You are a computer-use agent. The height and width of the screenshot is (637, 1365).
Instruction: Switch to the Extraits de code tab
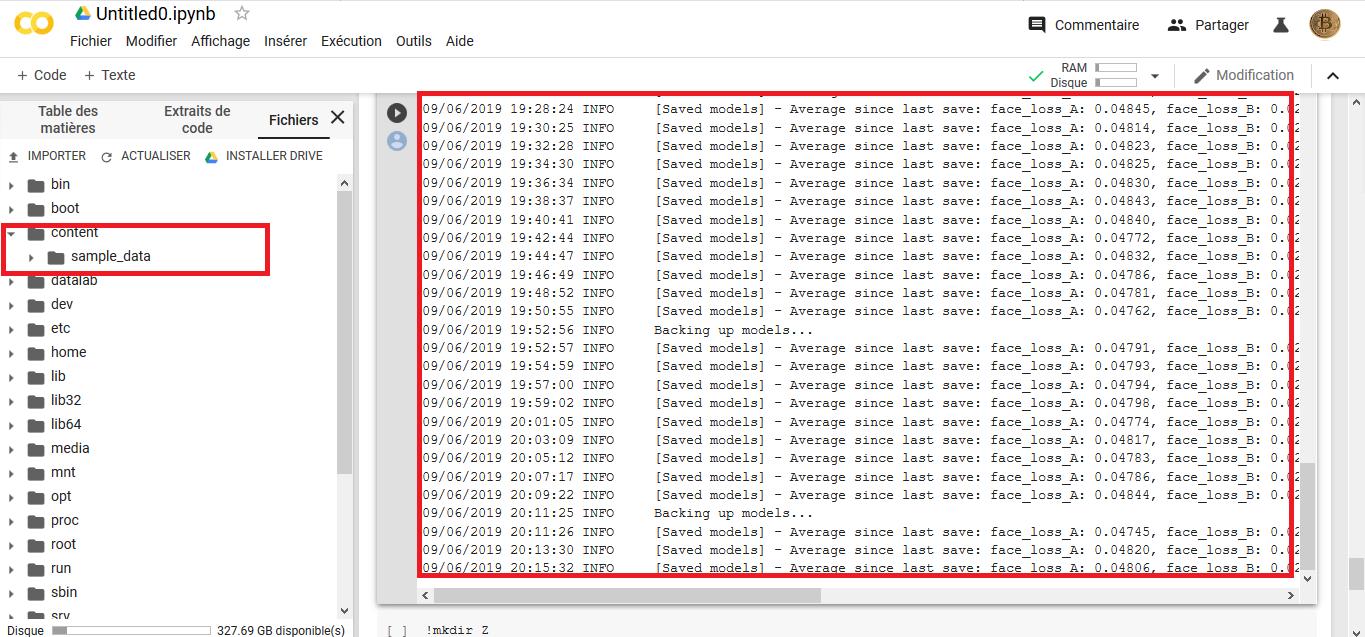pos(196,118)
